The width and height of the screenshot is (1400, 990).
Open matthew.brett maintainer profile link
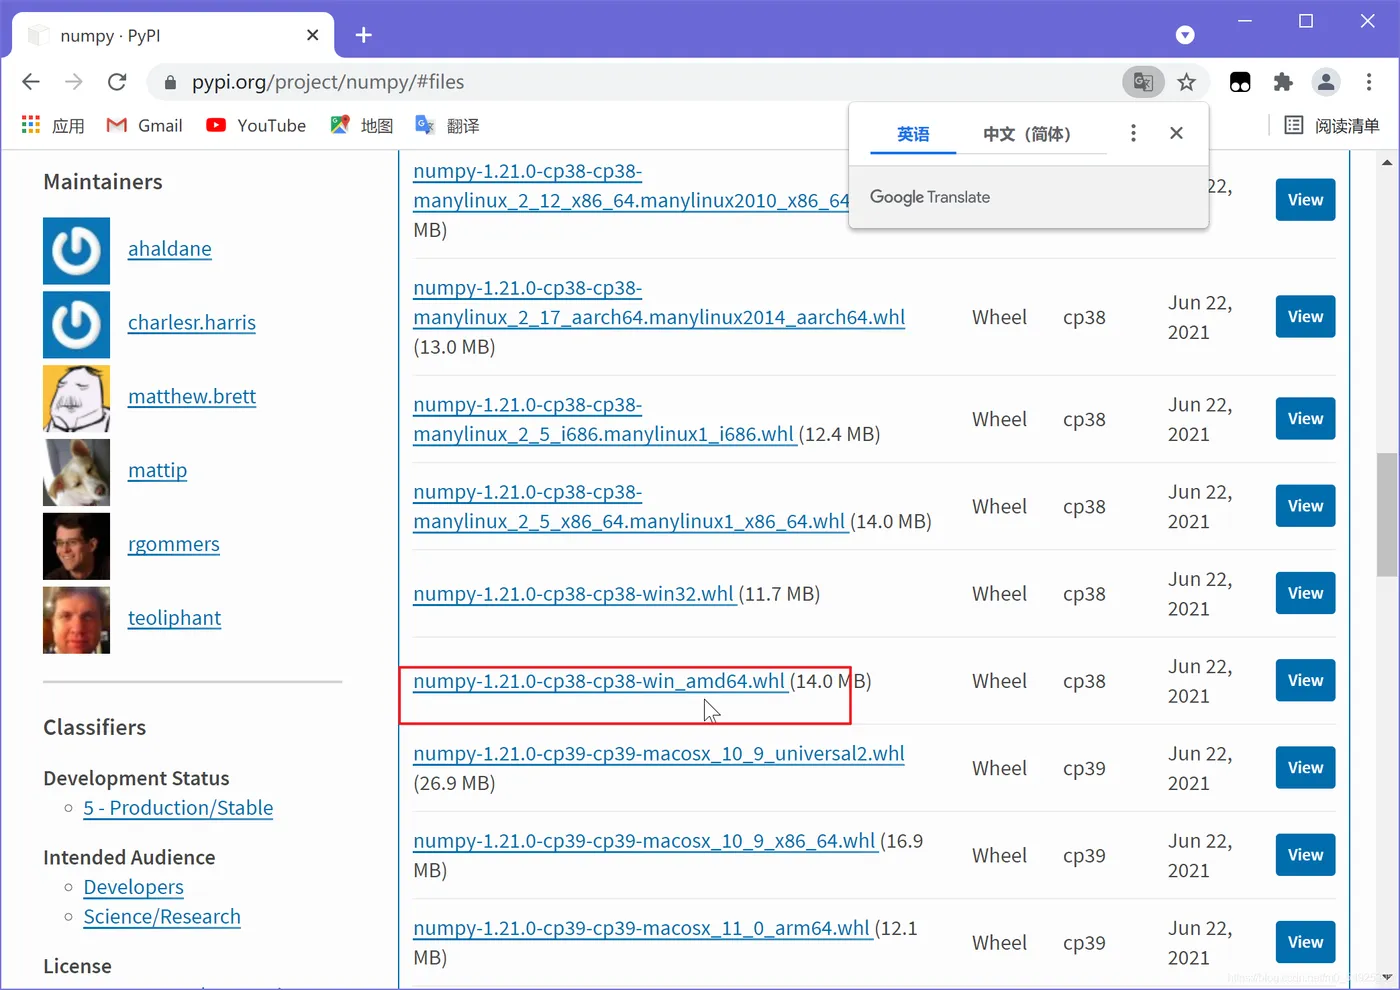tap(192, 397)
